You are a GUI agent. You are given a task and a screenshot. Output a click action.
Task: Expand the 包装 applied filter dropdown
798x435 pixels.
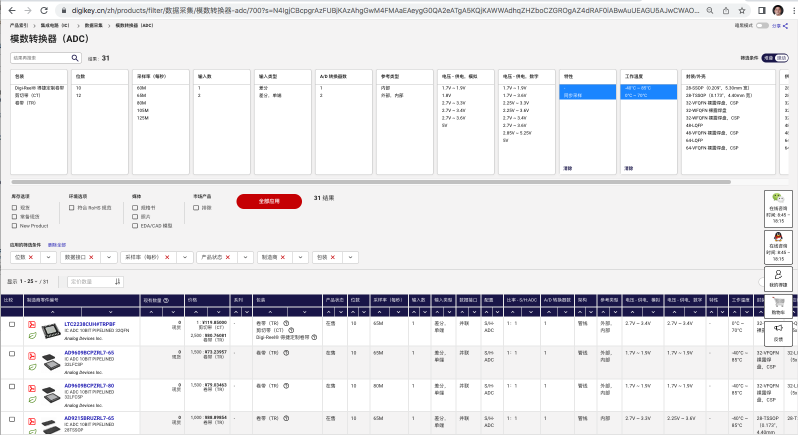pos(351,257)
